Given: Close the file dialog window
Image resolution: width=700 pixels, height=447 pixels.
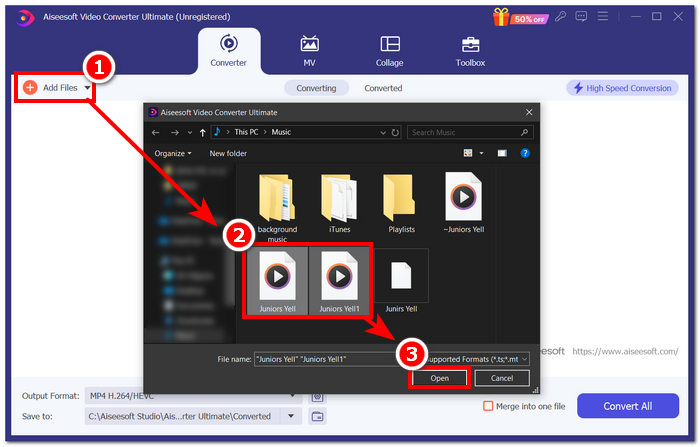Looking at the screenshot, I should pyautogui.click(x=529, y=112).
